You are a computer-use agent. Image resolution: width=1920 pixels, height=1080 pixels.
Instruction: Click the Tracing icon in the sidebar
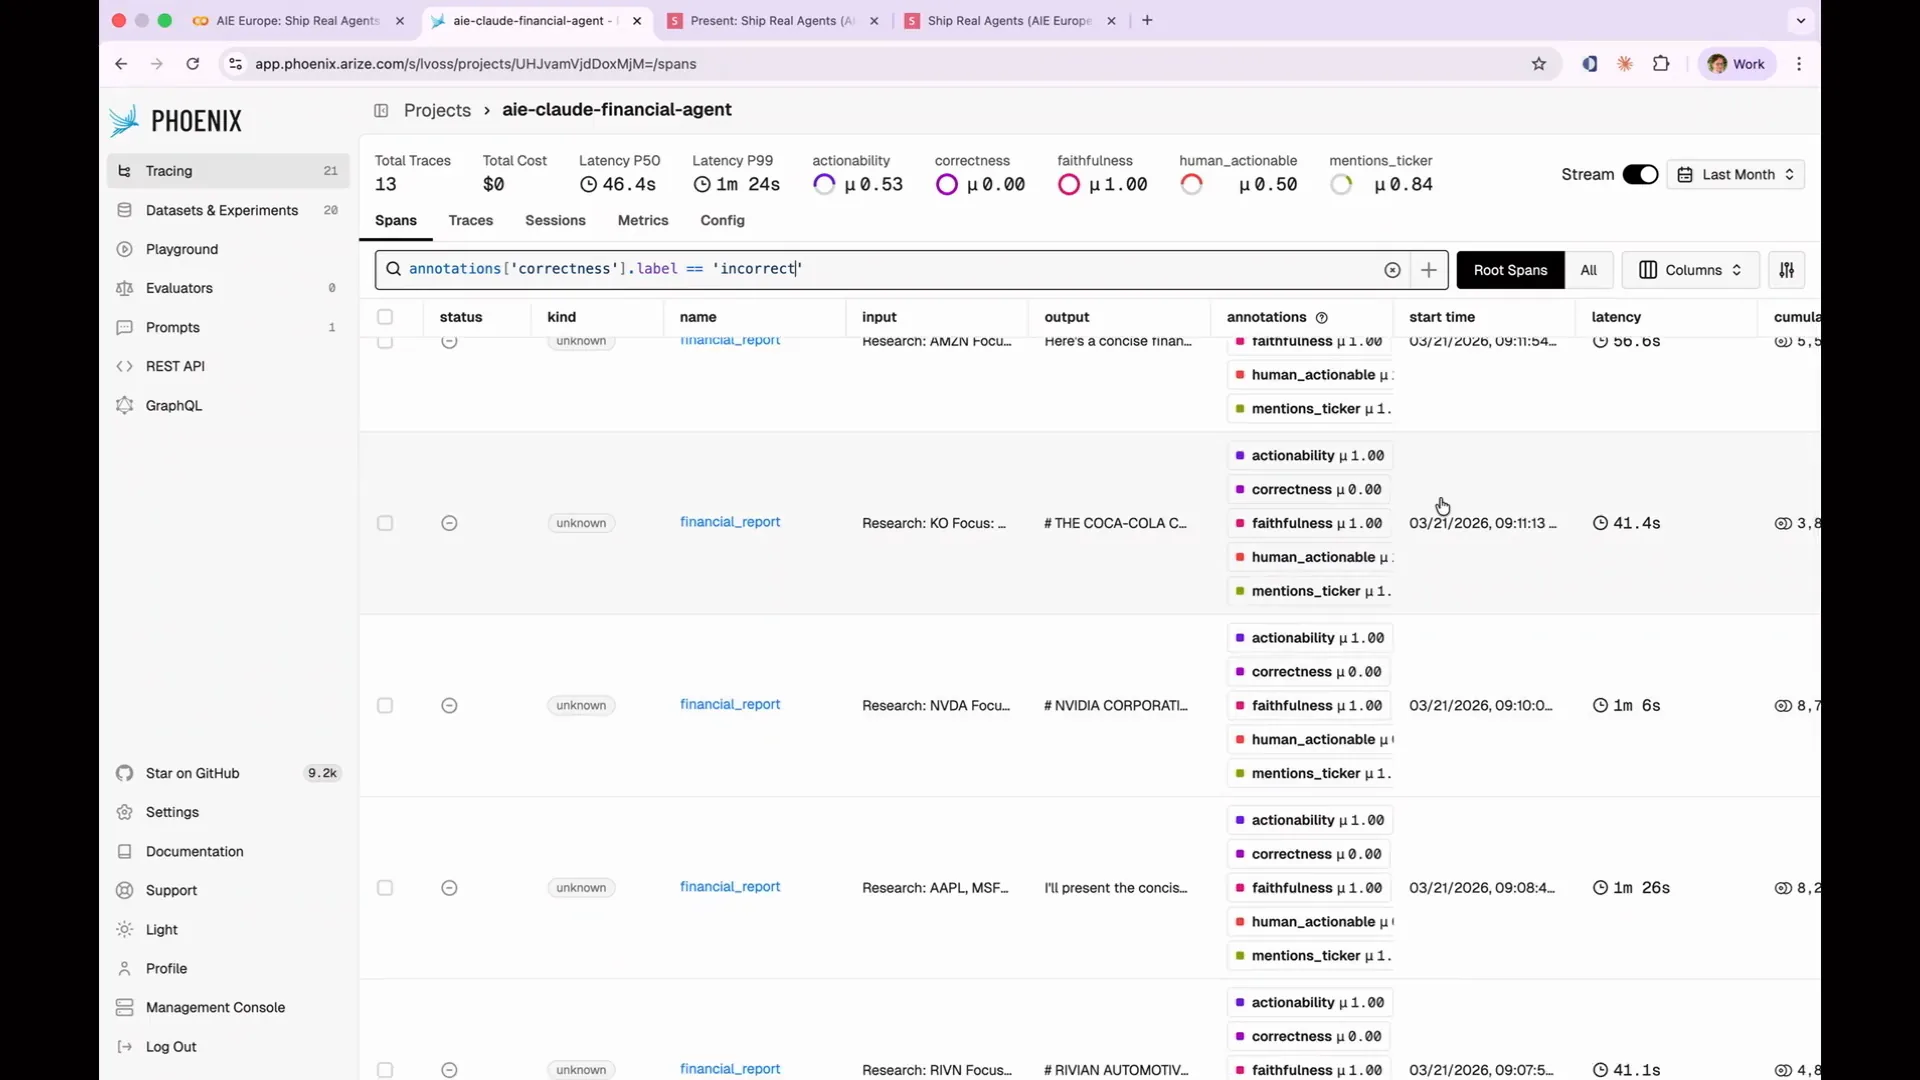pyautogui.click(x=125, y=171)
